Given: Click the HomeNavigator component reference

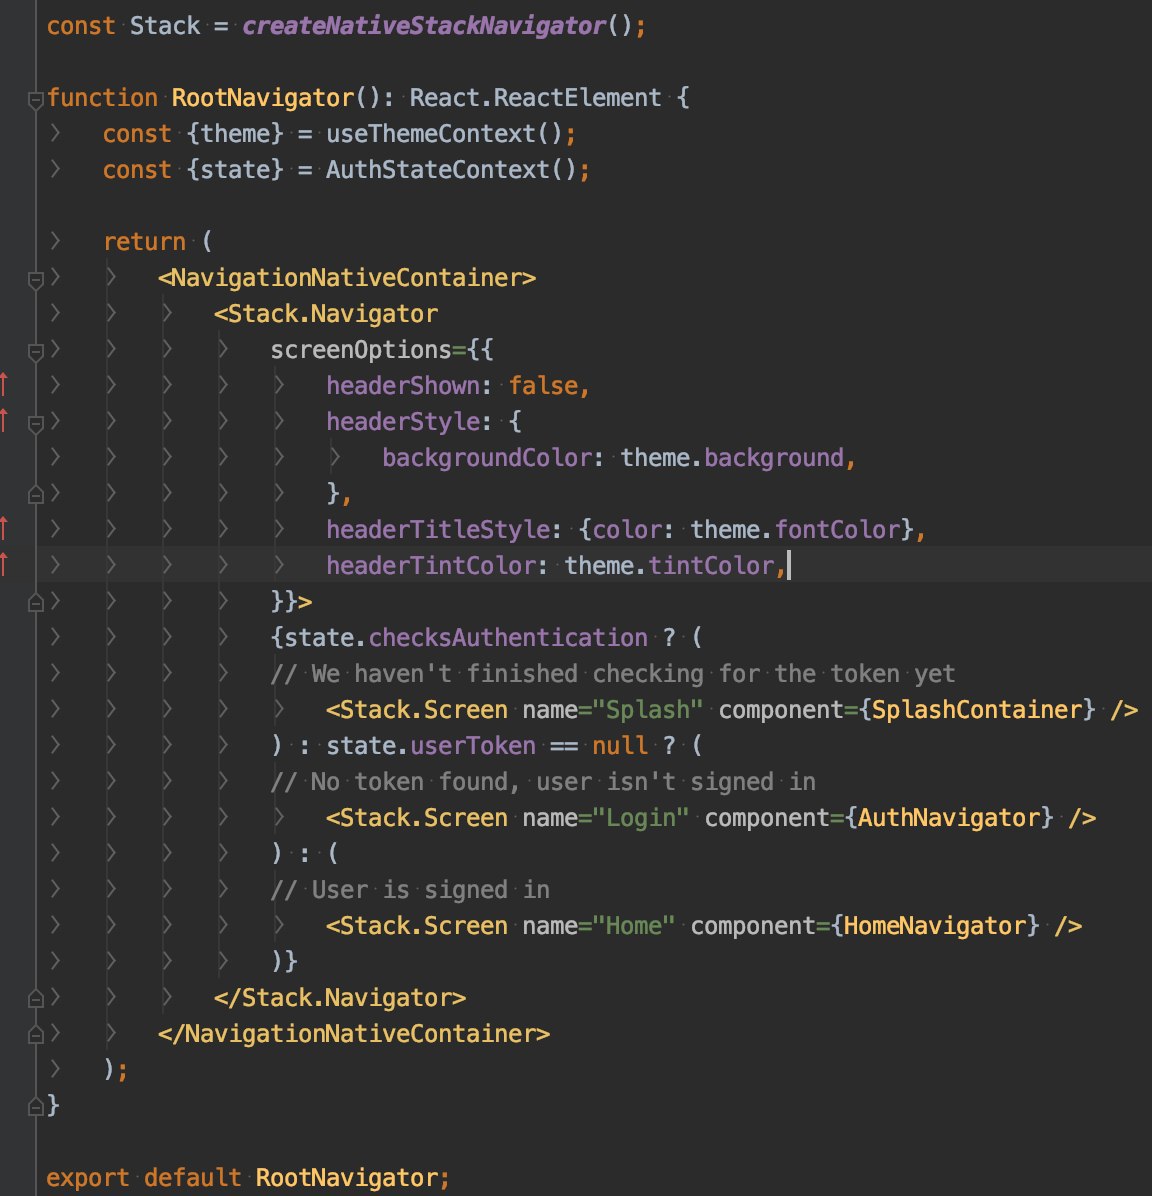Looking at the screenshot, I should [x=935, y=925].
